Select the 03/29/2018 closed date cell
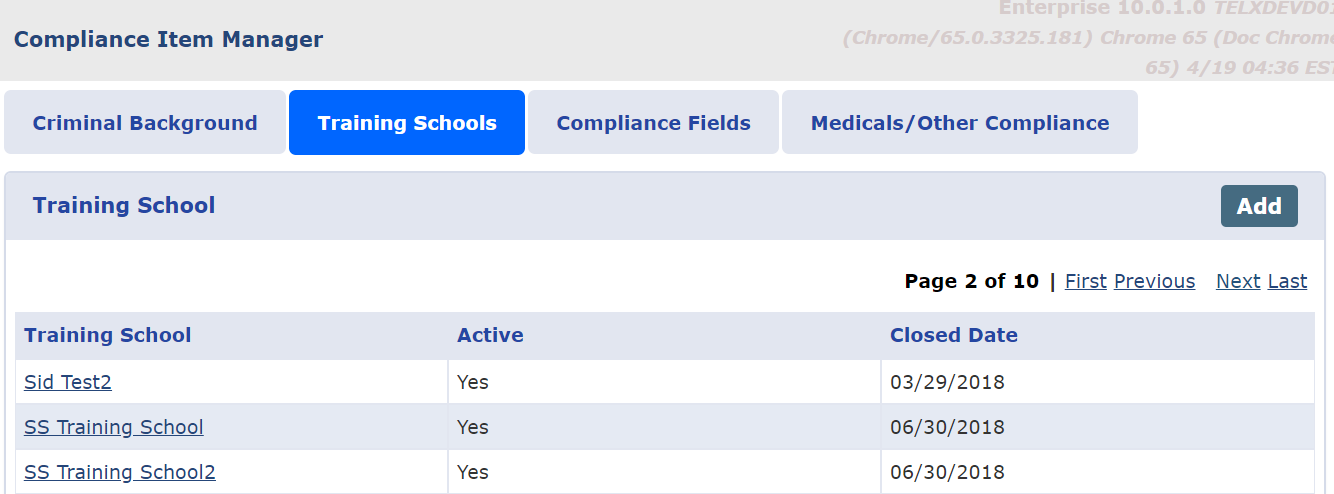 coord(947,382)
